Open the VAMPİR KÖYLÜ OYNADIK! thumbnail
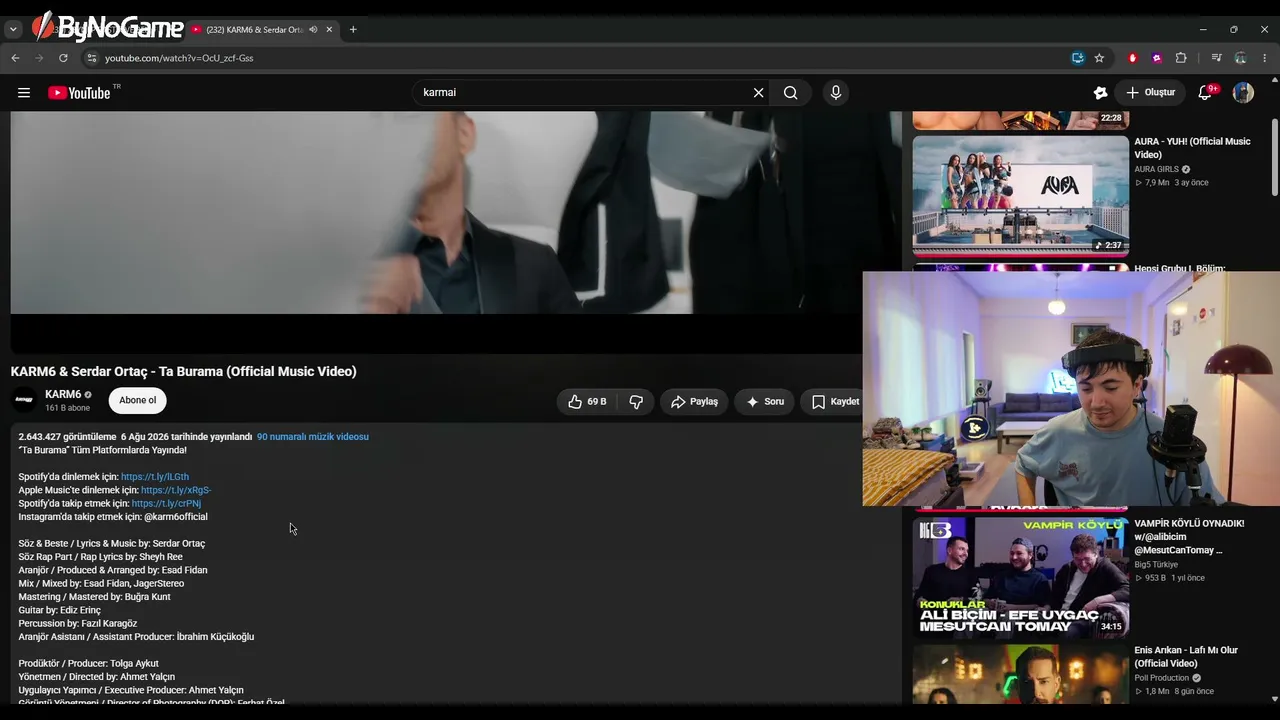This screenshot has height=720, width=1280. [x=1021, y=576]
